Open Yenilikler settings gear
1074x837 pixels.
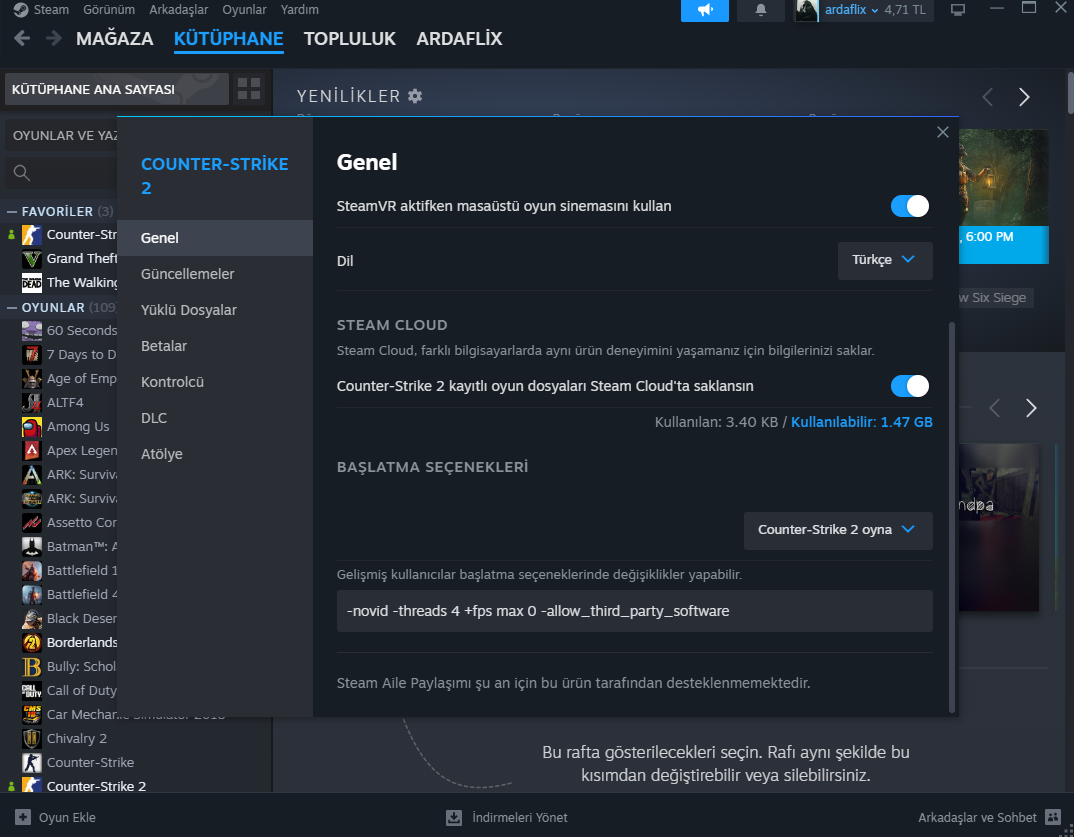415,96
